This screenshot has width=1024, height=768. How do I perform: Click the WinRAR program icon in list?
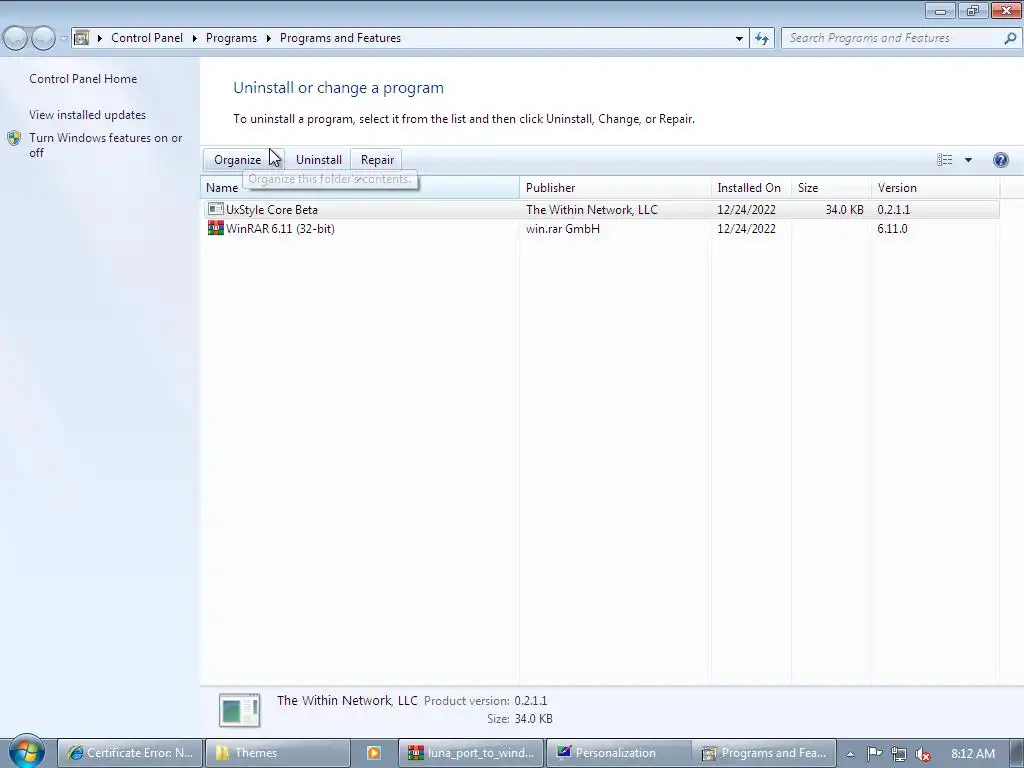[x=216, y=228]
